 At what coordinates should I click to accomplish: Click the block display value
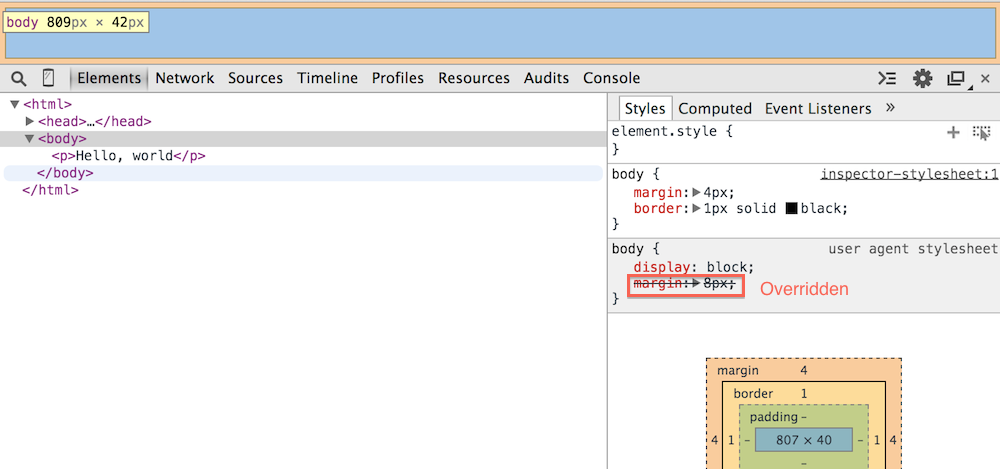coord(727,267)
